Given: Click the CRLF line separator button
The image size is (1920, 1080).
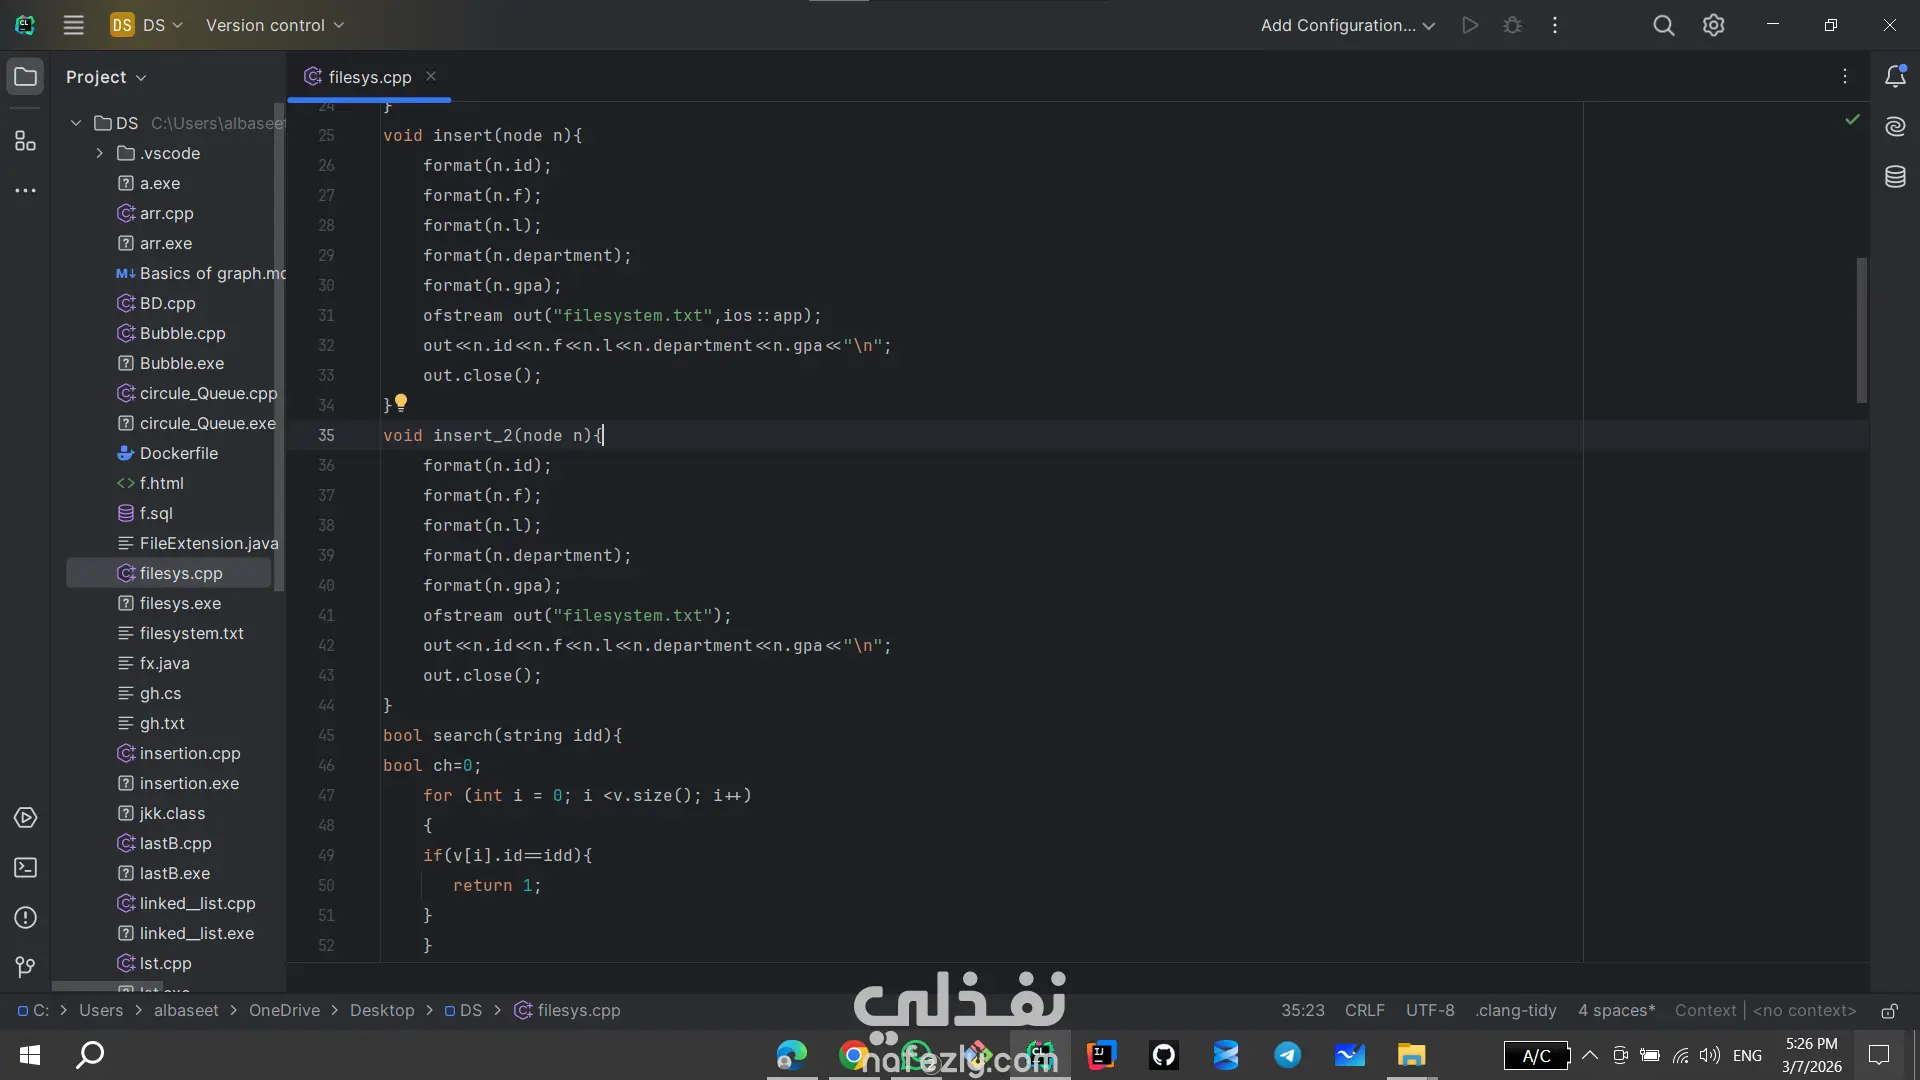Looking at the screenshot, I should pyautogui.click(x=1364, y=1010).
